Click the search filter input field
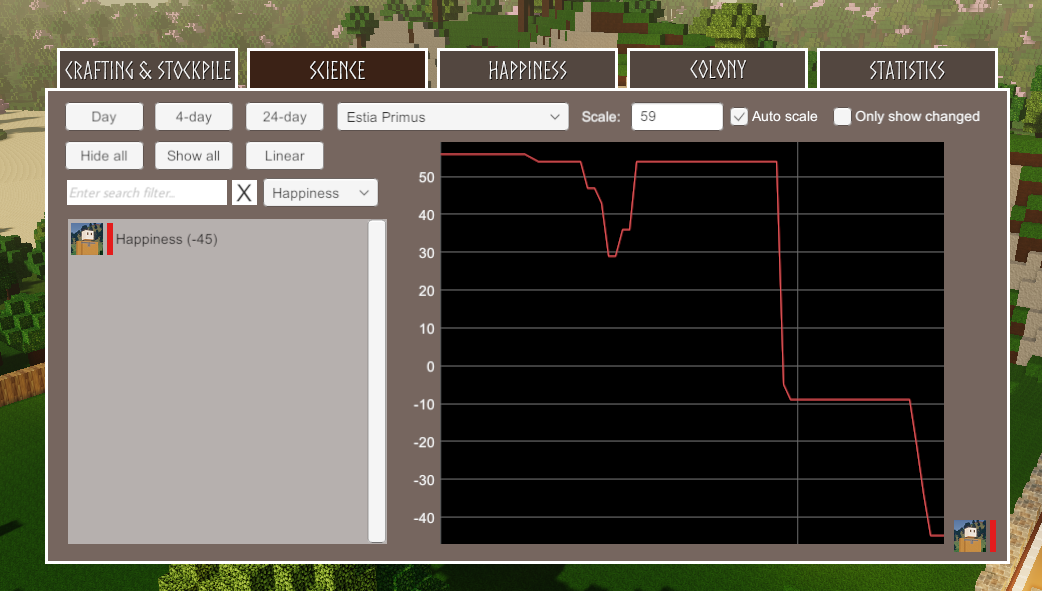The image size is (1042, 591). tap(147, 193)
